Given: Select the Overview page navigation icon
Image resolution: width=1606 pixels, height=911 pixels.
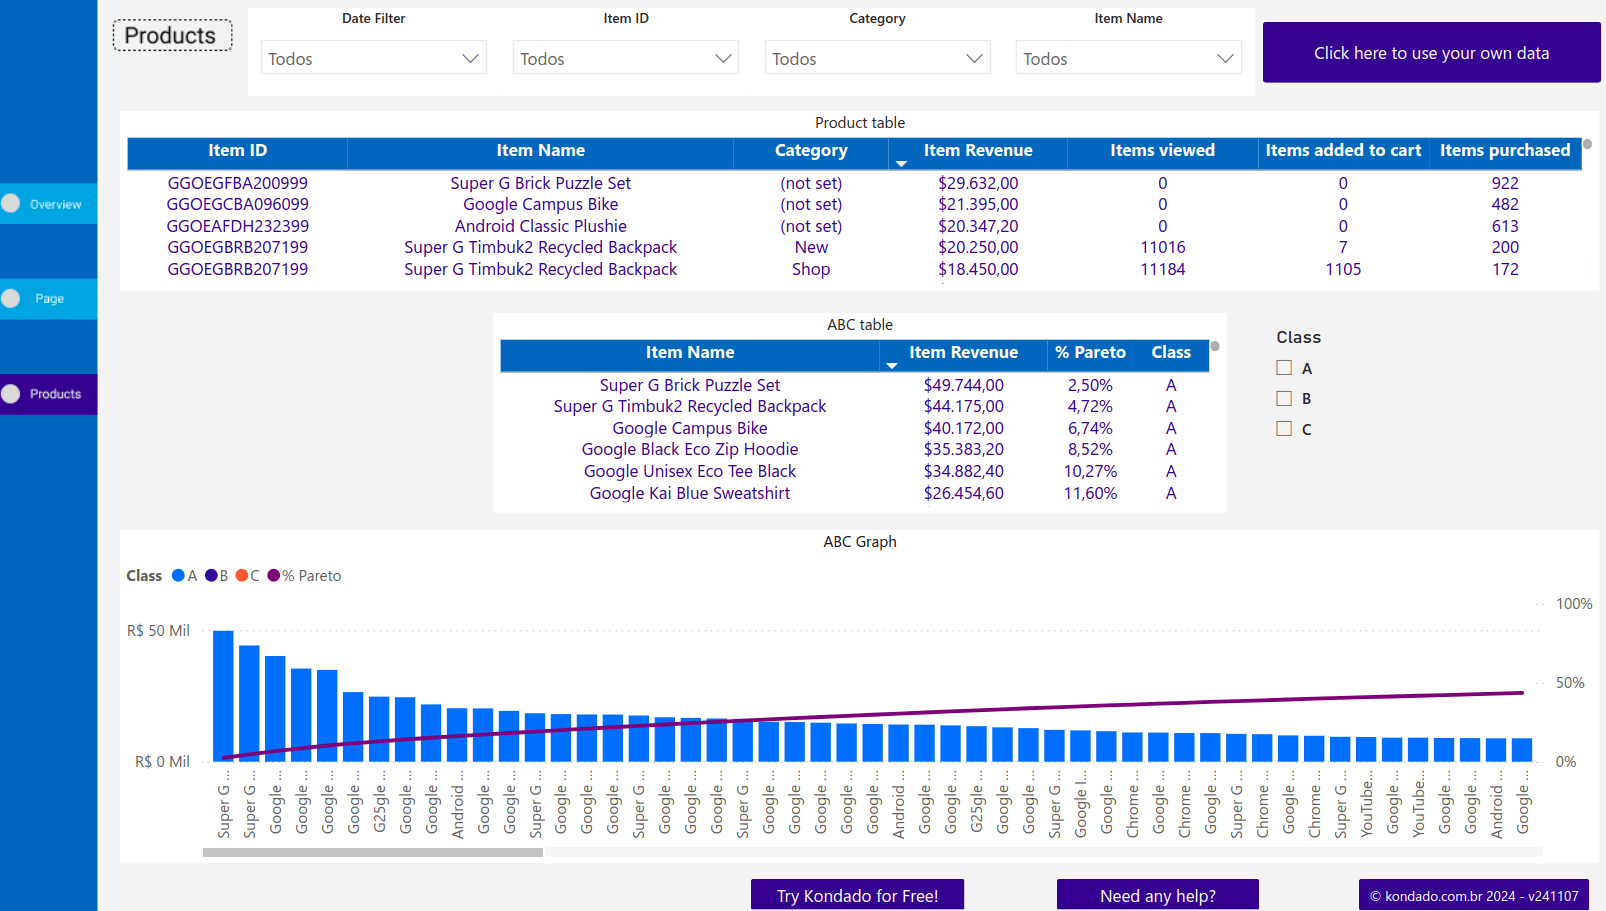Looking at the screenshot, I should point(10,203).
